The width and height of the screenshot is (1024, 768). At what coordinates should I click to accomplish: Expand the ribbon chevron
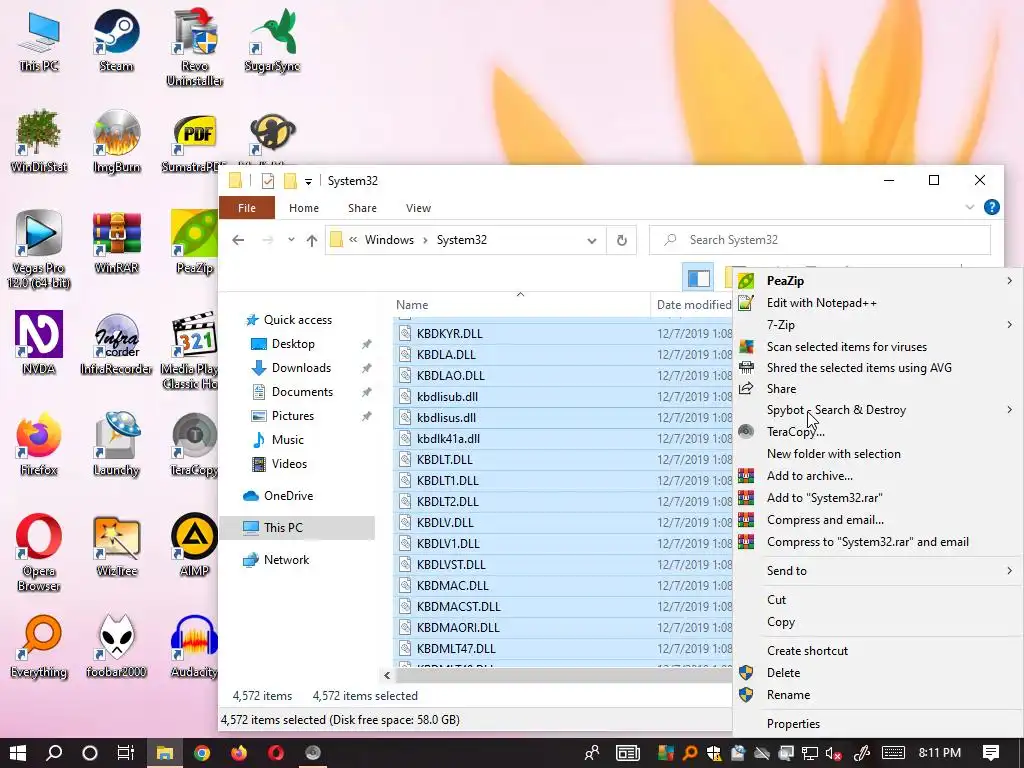pyautogui.click(x=970, y=208)
